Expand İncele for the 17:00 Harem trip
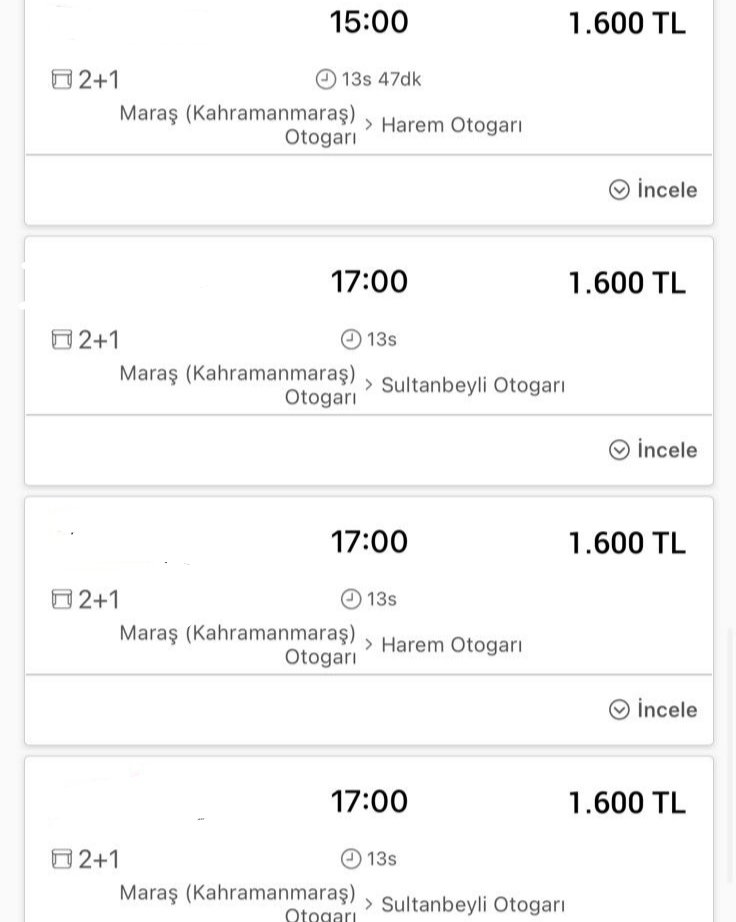 coord(653,710)
